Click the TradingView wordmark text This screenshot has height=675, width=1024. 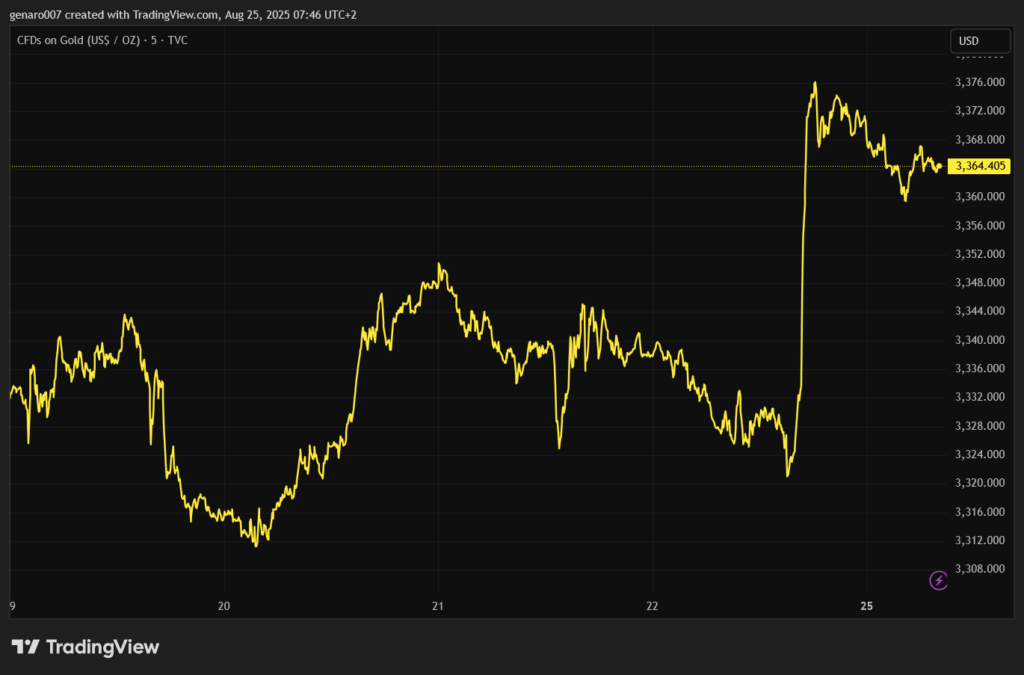click(x=103, y=647)
